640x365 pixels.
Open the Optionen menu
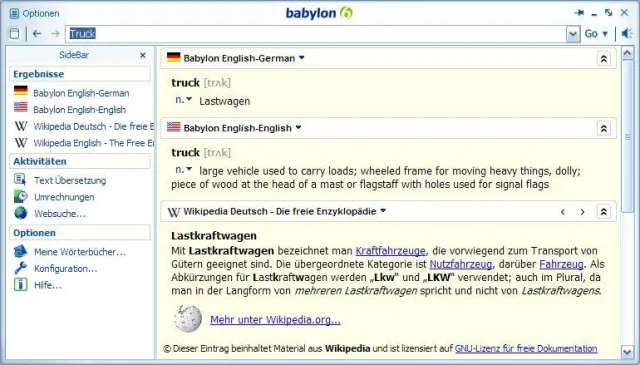click(41, 13)
